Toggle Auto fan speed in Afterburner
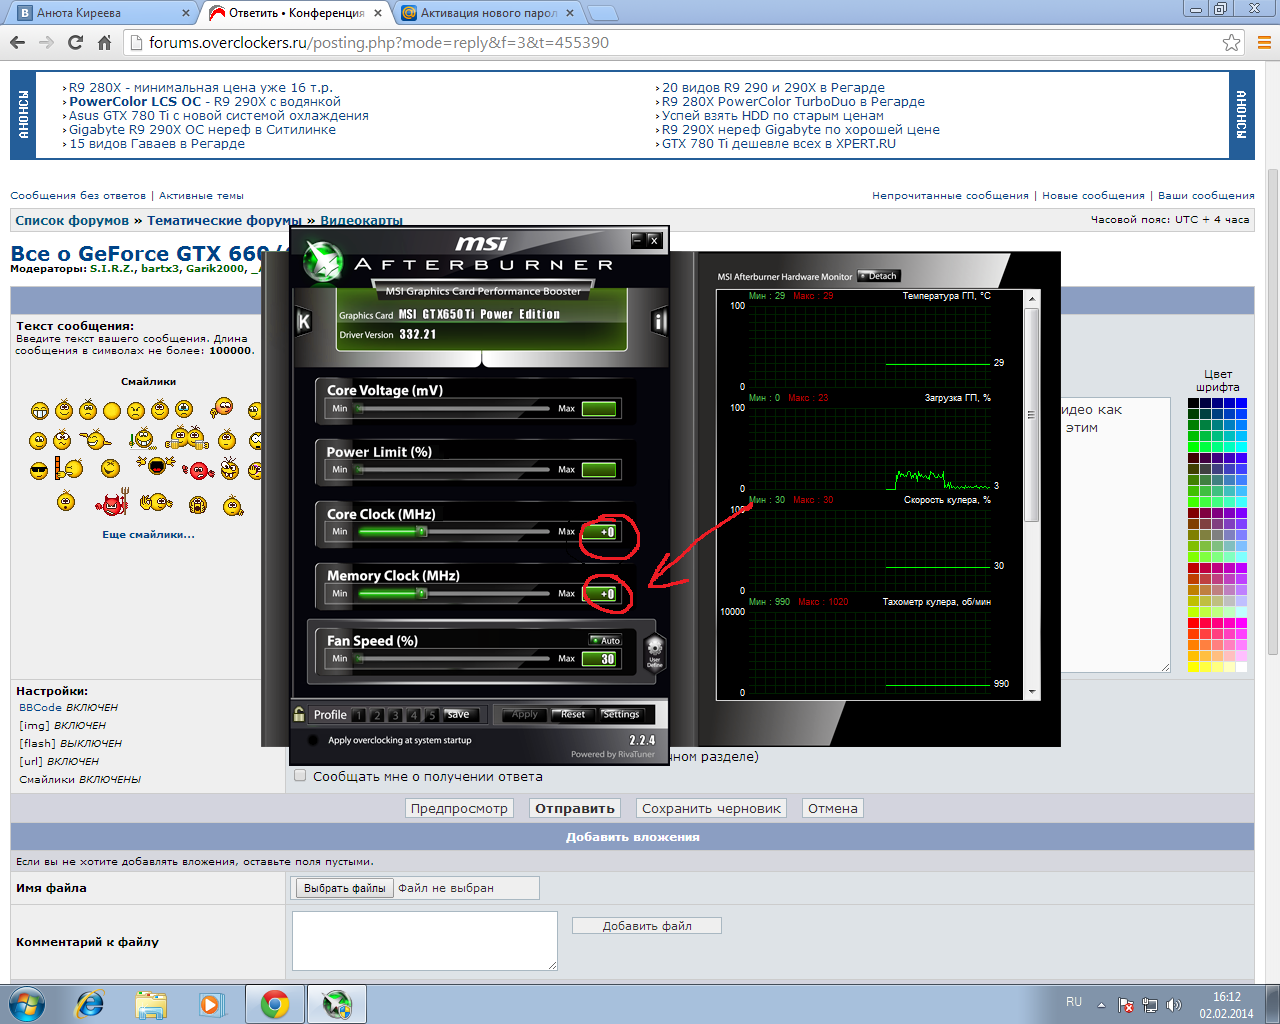Image resolution: width=1280 pixels, height=1024 pixels. point(606,640)
